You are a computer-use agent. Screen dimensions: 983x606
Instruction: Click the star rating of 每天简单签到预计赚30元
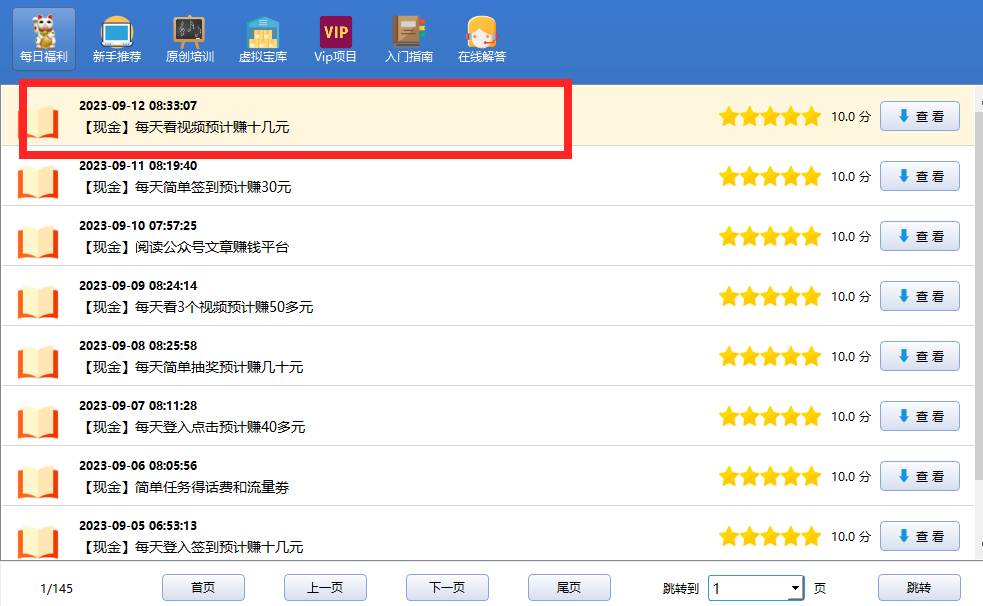[x=770, y=176]
